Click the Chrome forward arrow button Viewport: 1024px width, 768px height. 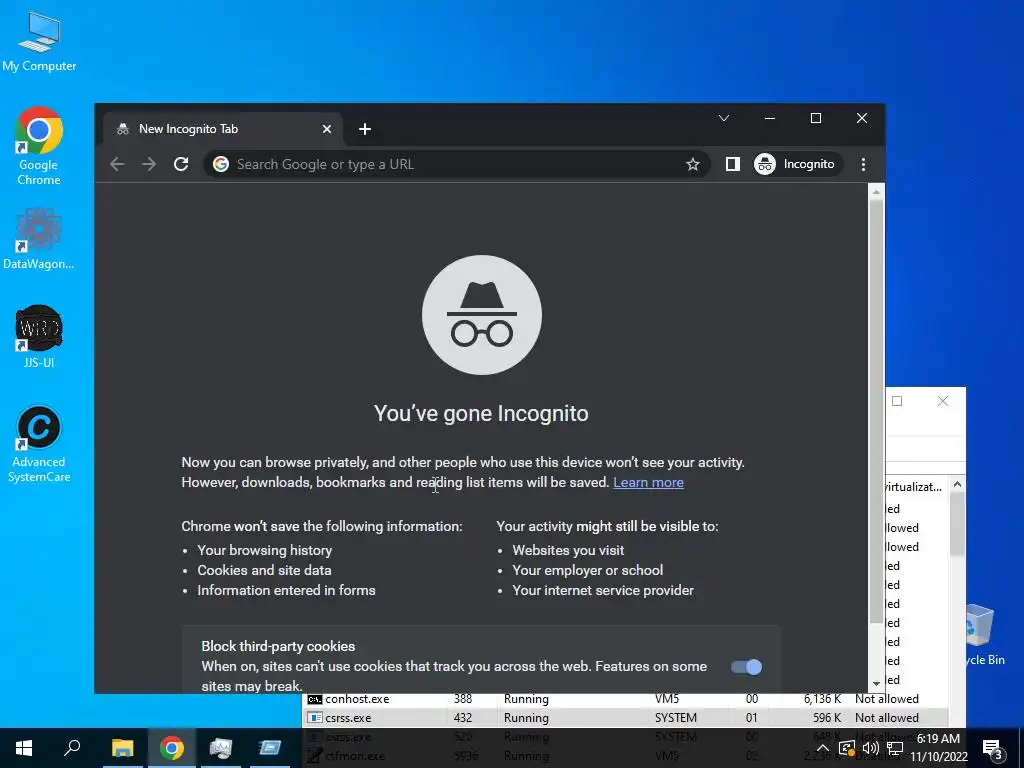point(149,164)
